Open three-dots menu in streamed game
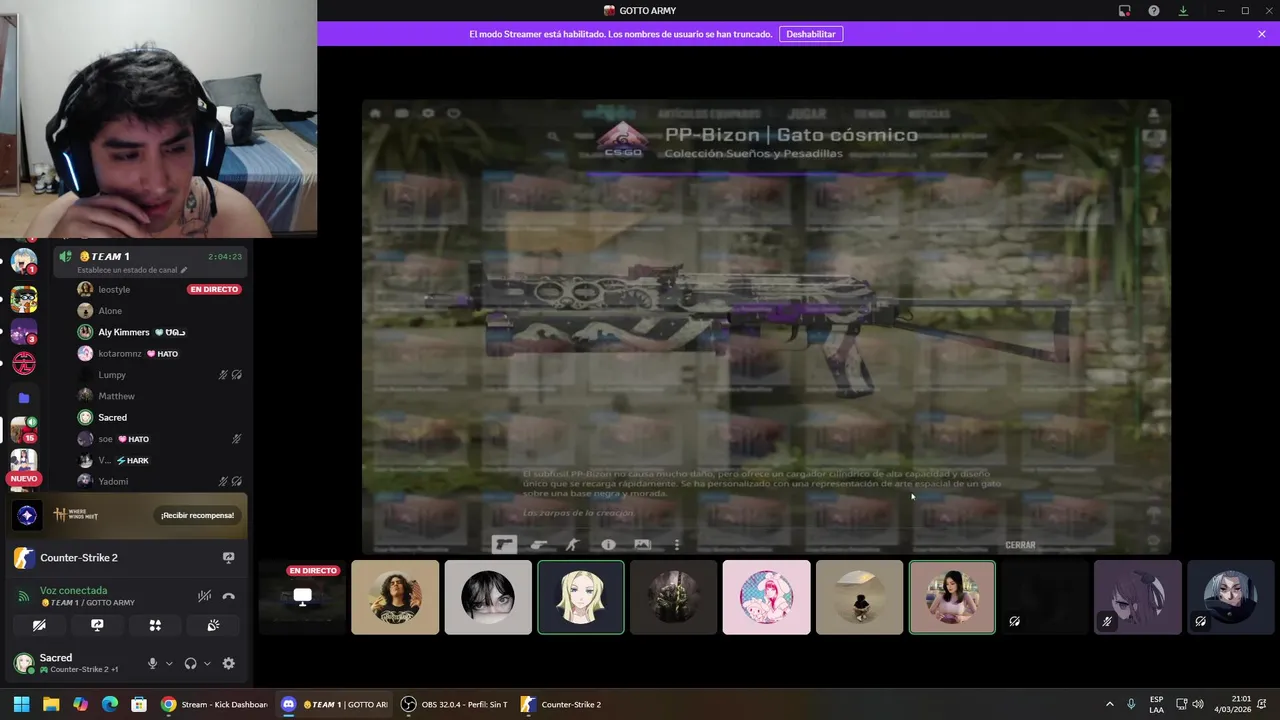This screenshot has width=1280, height=720. [677, 545]
